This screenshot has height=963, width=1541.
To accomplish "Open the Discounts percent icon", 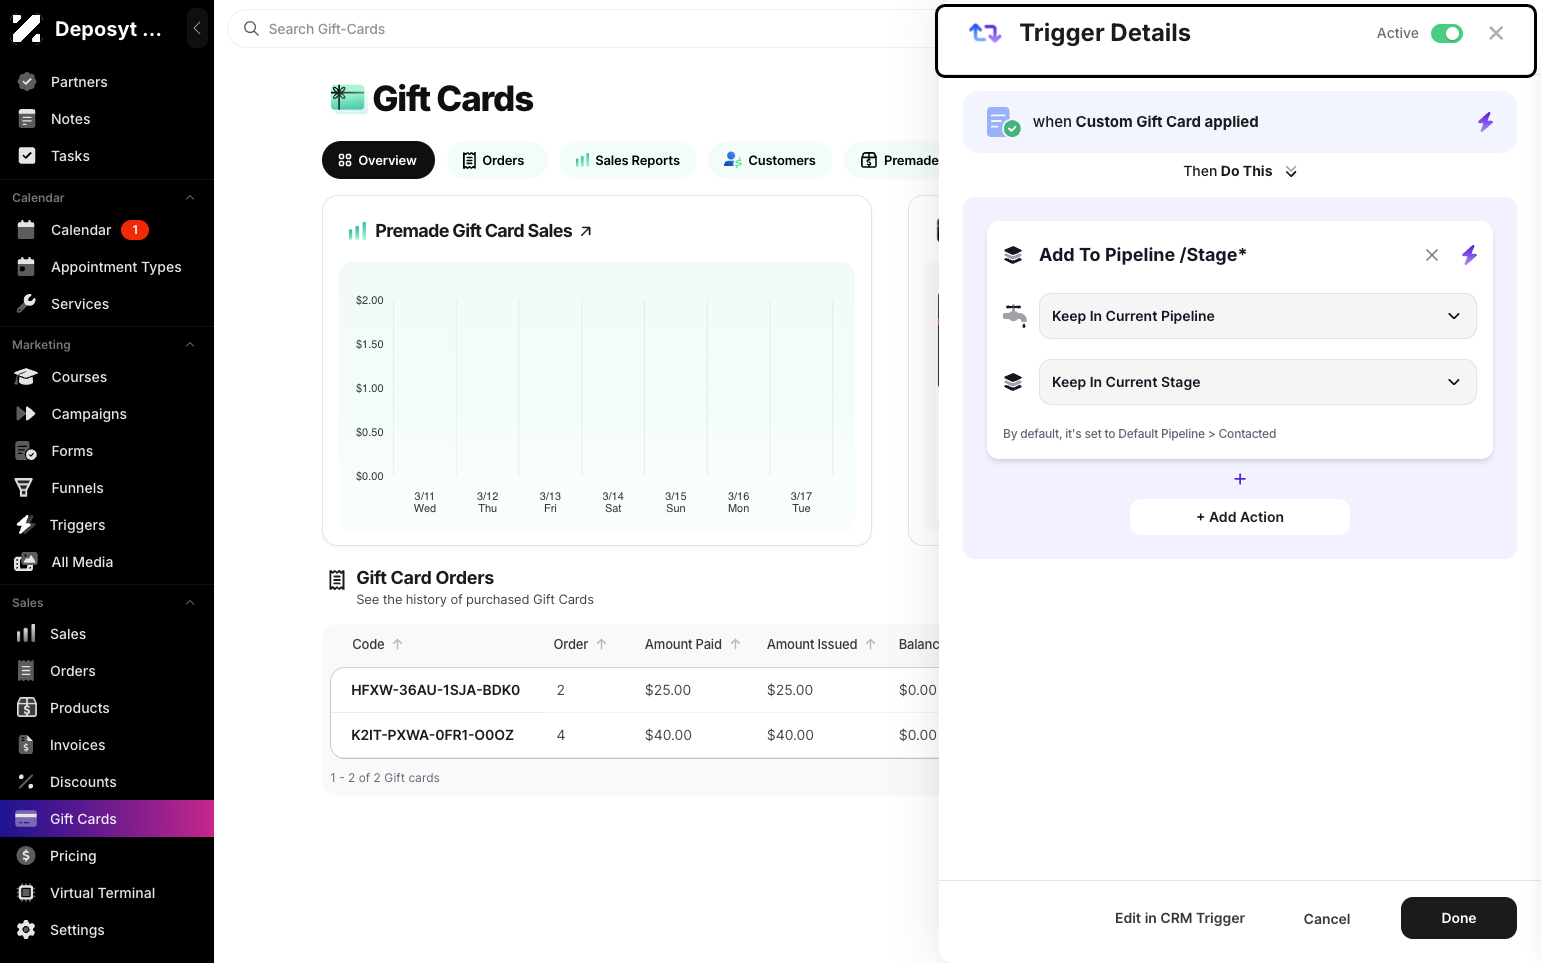I will [26, 782].
